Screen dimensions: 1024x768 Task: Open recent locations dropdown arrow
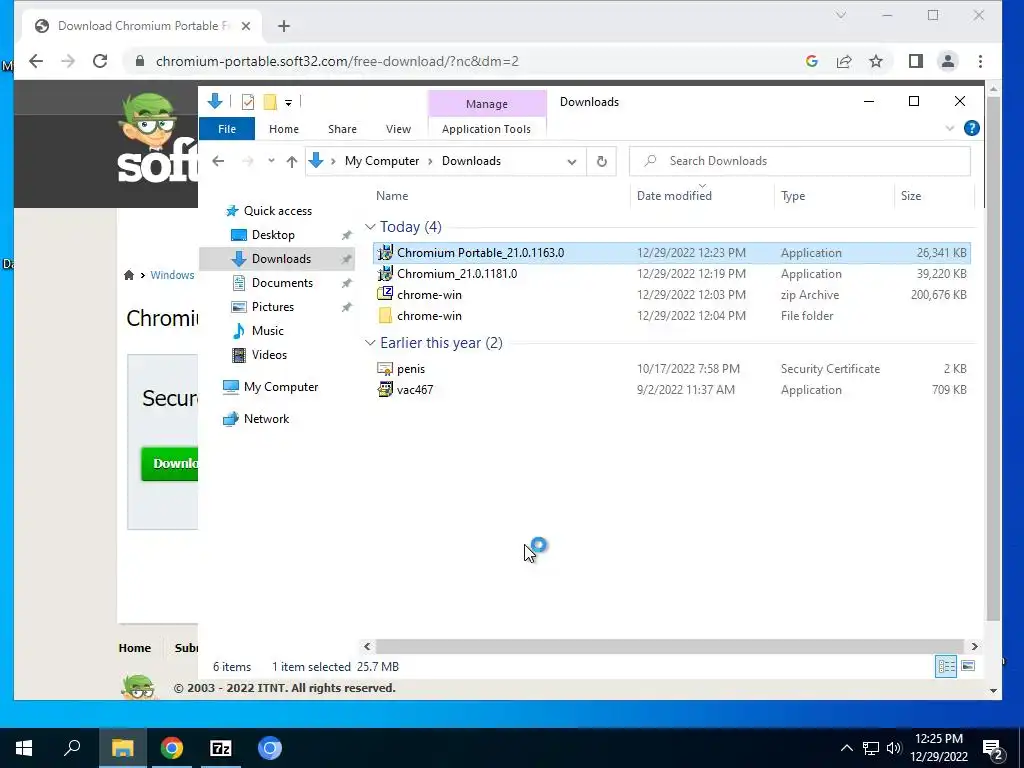click(271, 161)
